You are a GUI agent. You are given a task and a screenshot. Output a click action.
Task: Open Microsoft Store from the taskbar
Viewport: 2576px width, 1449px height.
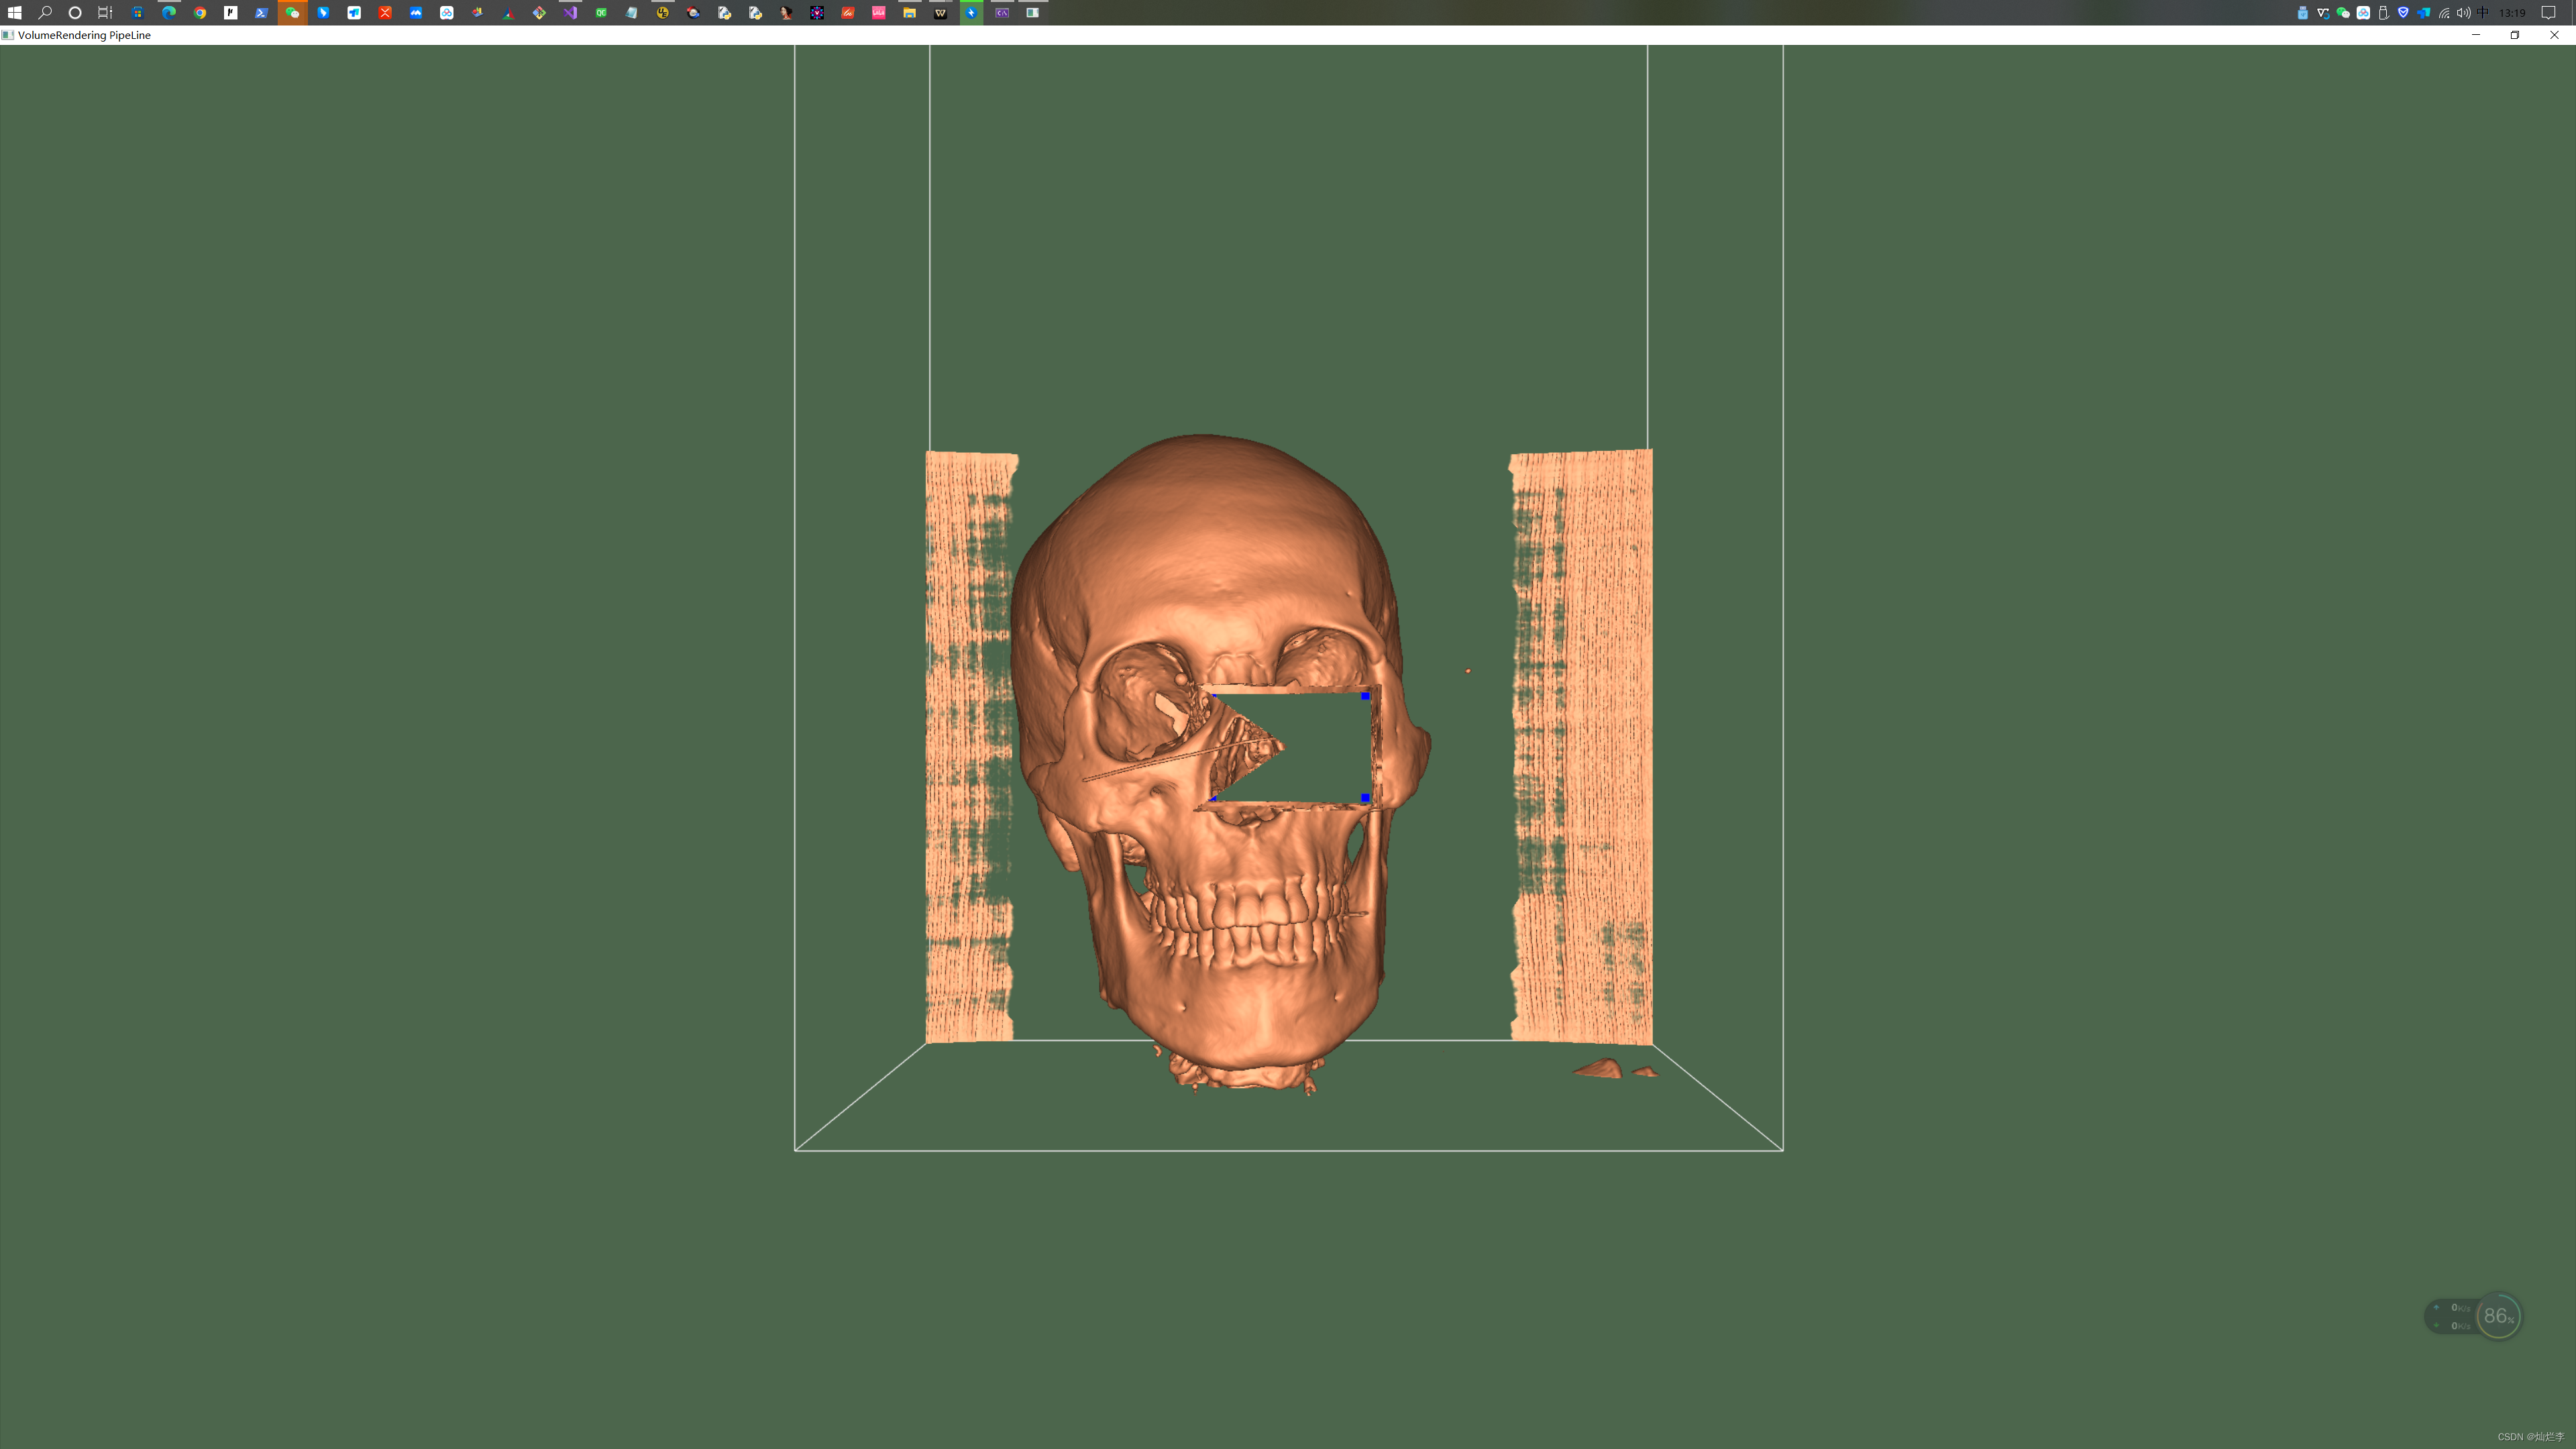click(138, 12)
